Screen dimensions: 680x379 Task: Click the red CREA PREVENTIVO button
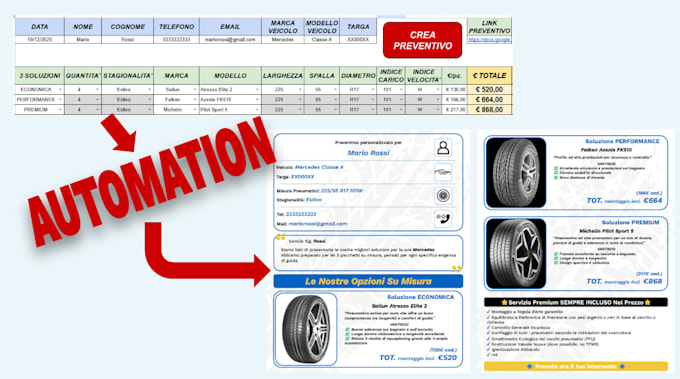click(422, 40)
